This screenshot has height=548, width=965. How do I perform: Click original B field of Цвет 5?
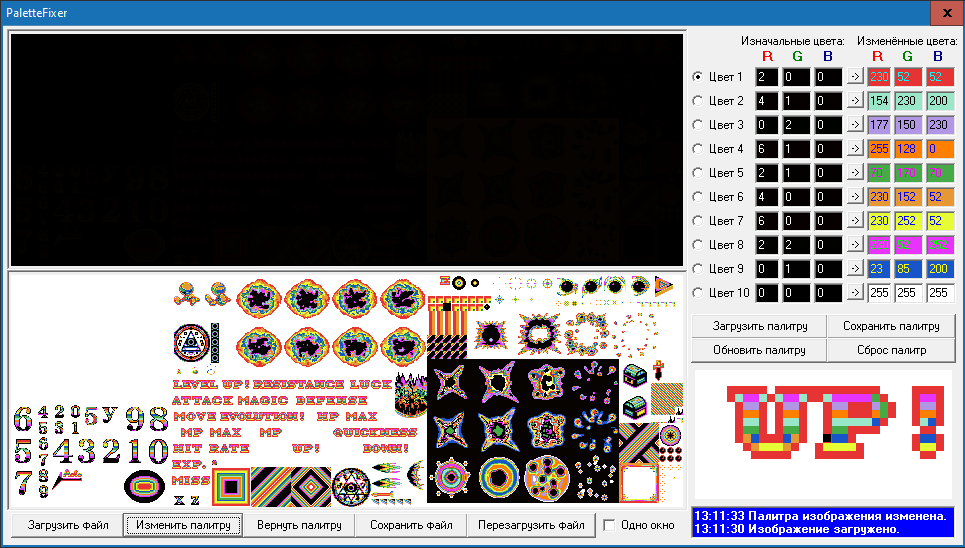[828, 173]
